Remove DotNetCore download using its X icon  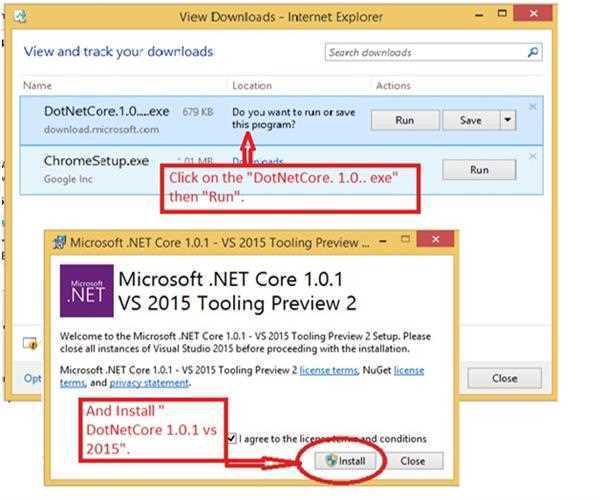[532, 106]
